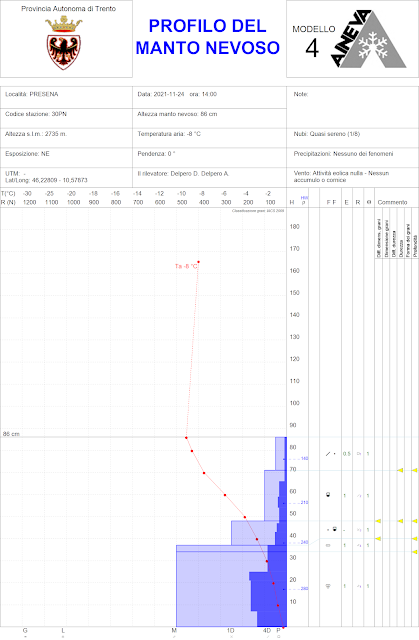Screen dimensions: 419x640
Task: Click the rotated 'Profondità' column header
Action: [415, 245]
